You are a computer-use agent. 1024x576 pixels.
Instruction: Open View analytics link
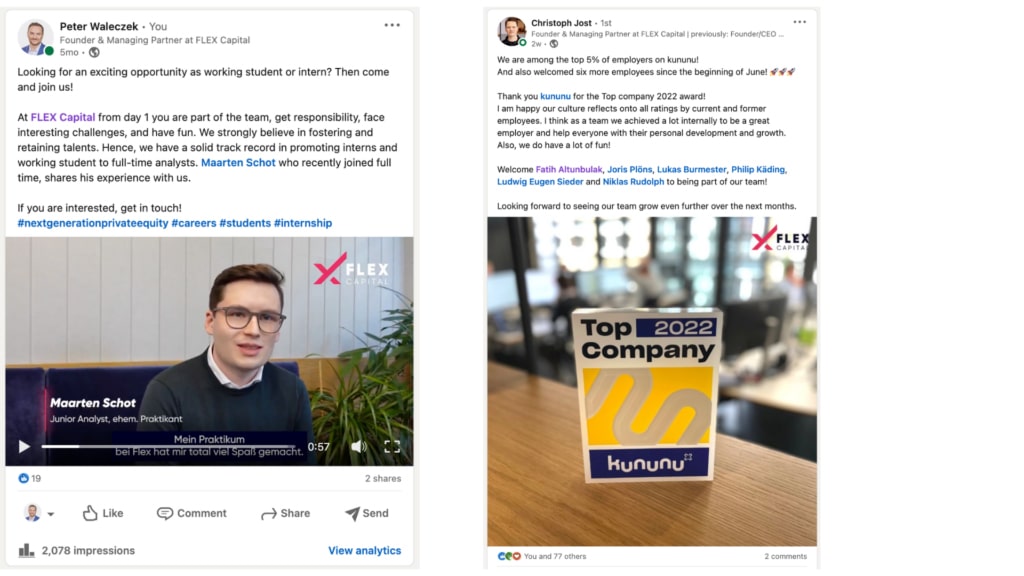pyautogui.click(x=364, y=551)
